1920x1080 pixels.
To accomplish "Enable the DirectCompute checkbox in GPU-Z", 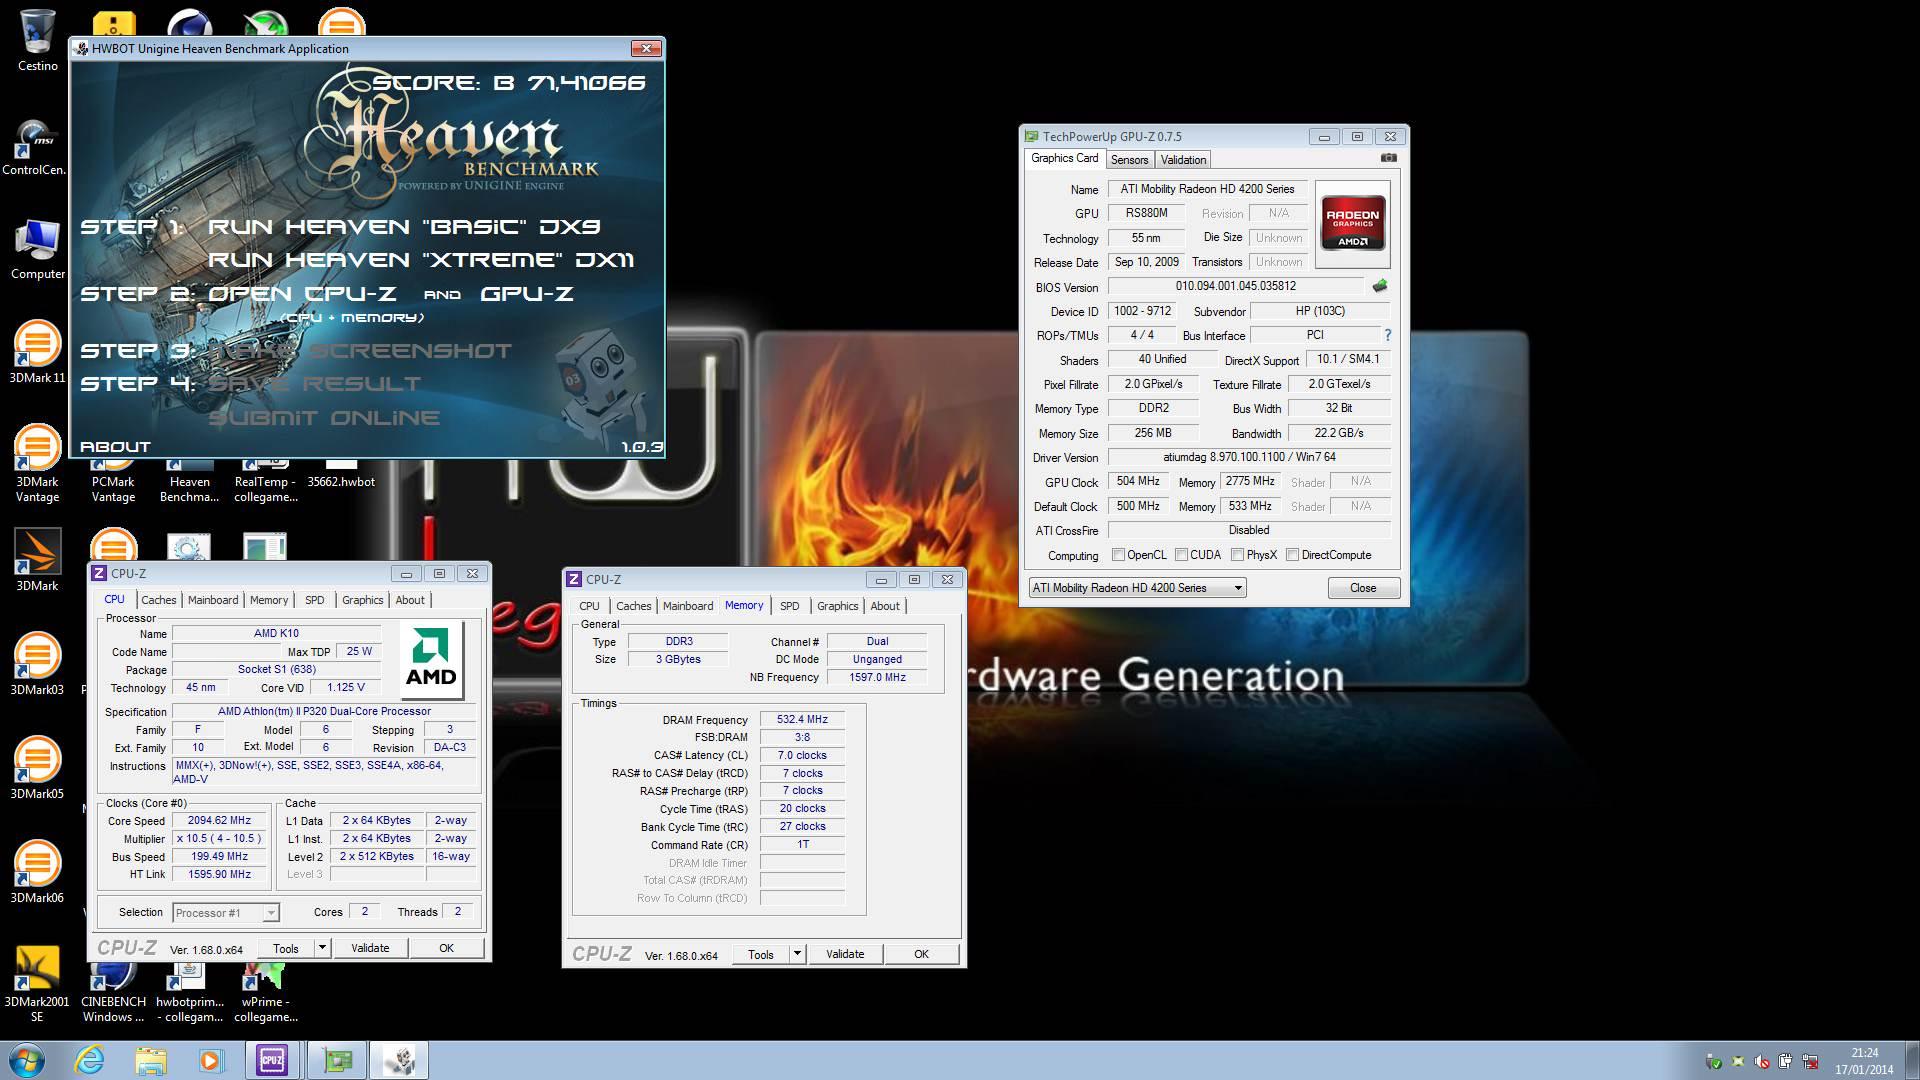I will (x=1292, y=555).
